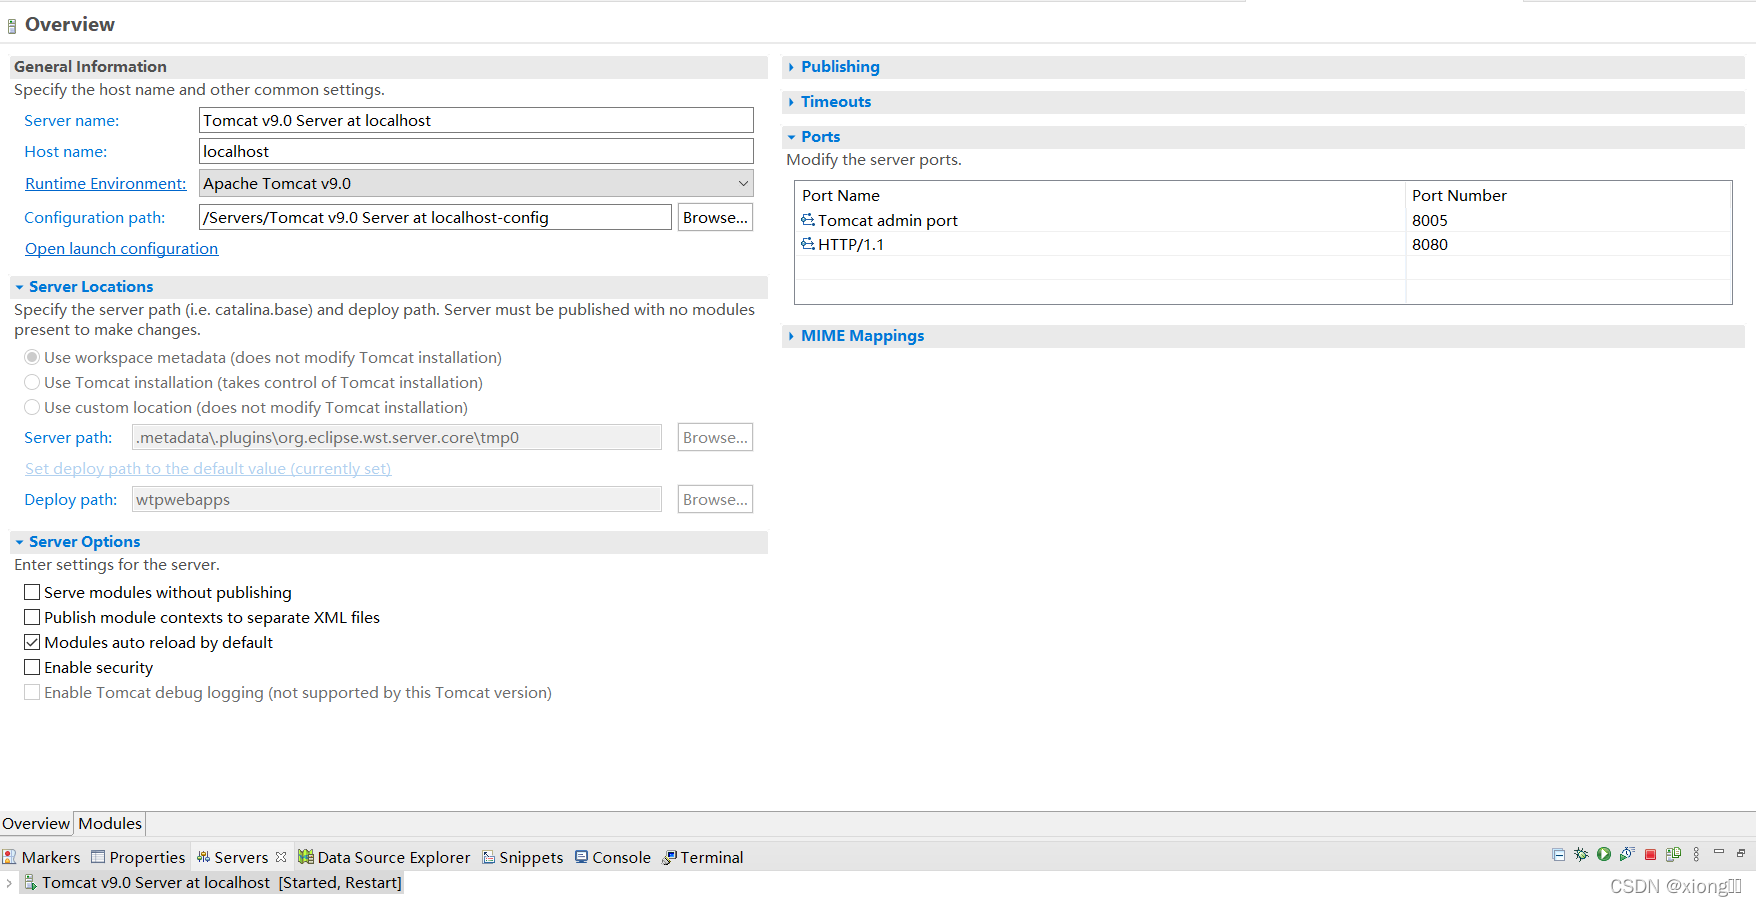Start the server in profile mode
Screen dimensions: 1756x906
click(1627, 855)
